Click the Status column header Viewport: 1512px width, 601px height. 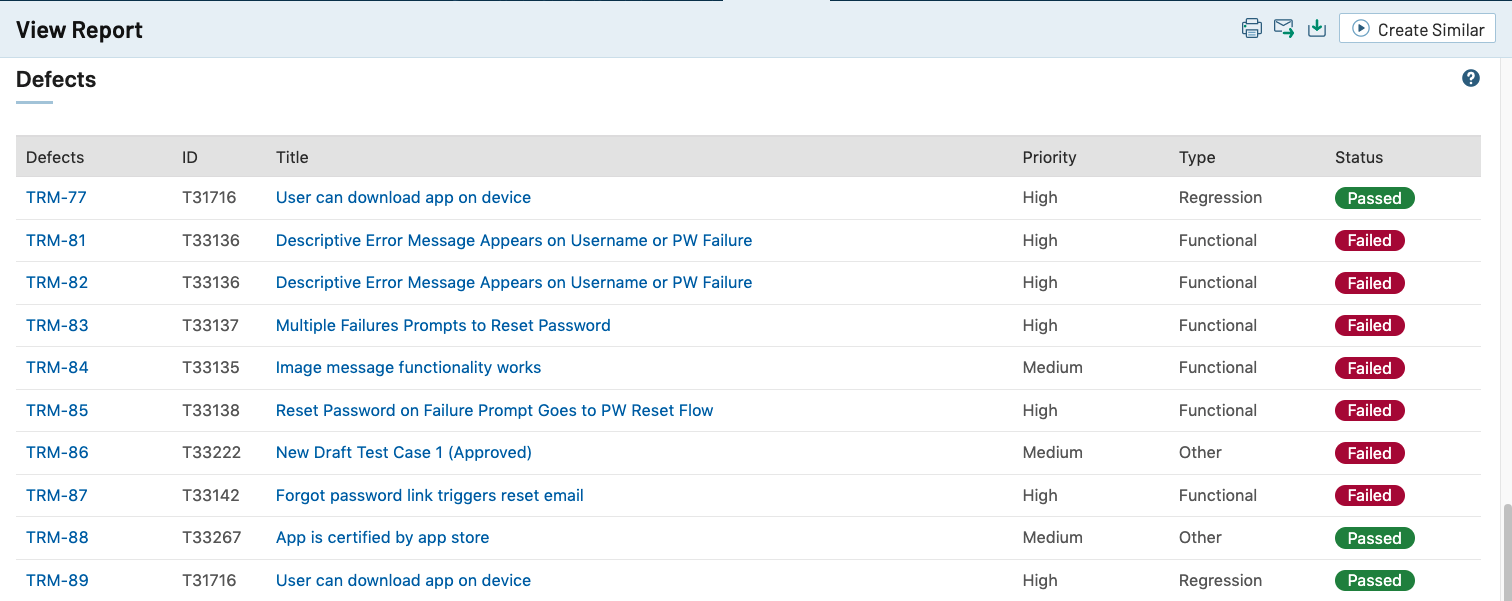(1358, 157)
